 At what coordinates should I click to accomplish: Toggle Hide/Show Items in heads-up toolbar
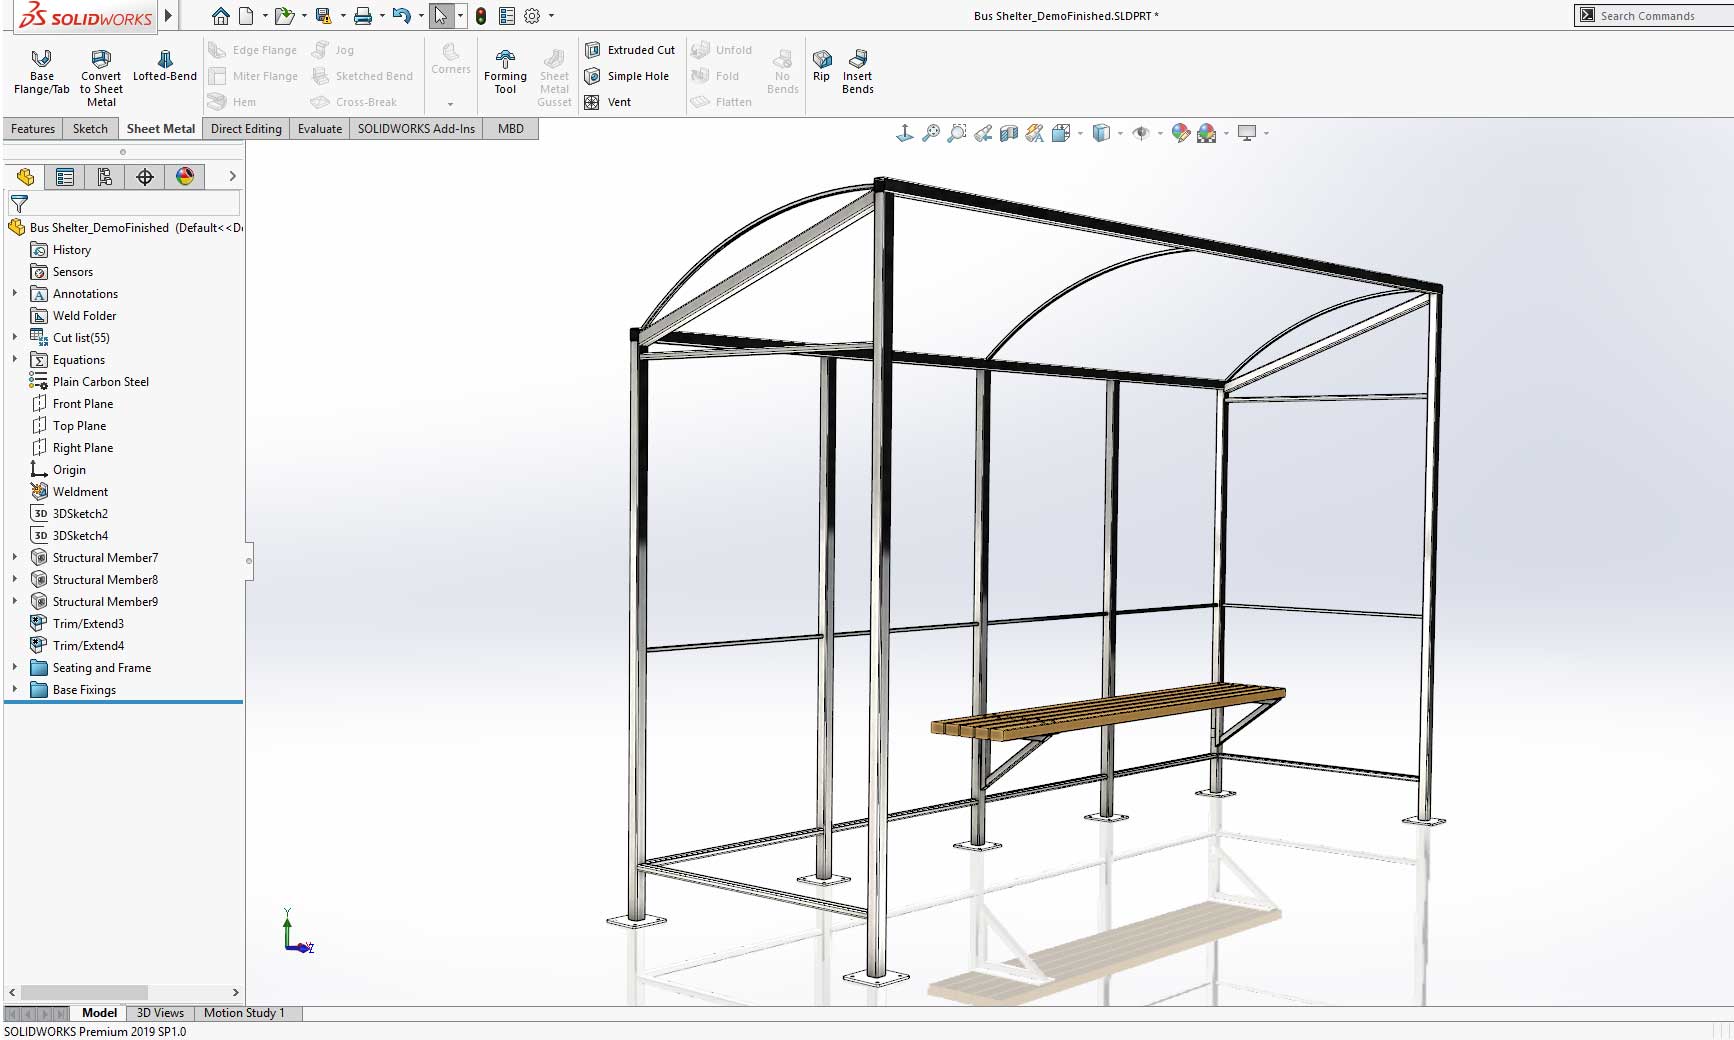click(1142, 131)
